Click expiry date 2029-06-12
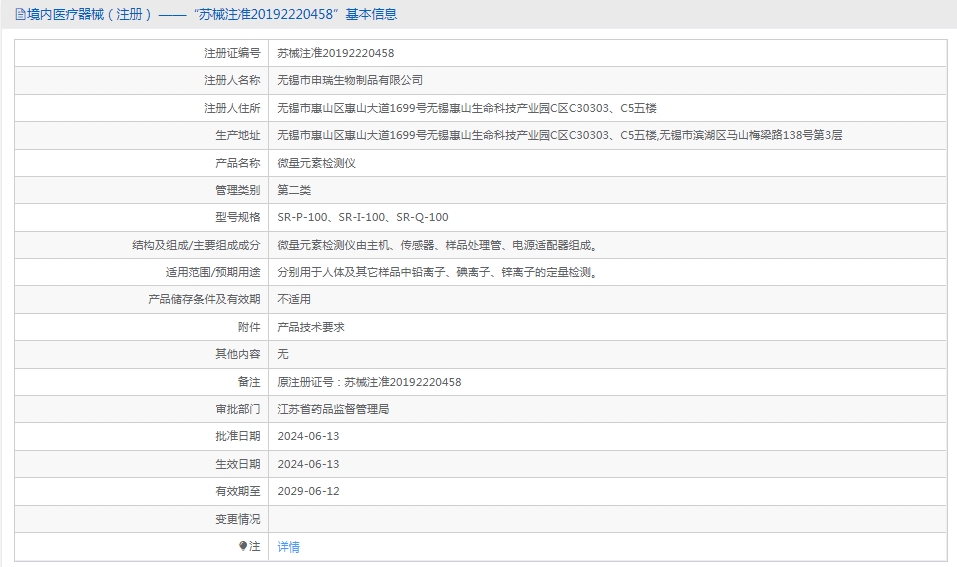 click(308, 491)
